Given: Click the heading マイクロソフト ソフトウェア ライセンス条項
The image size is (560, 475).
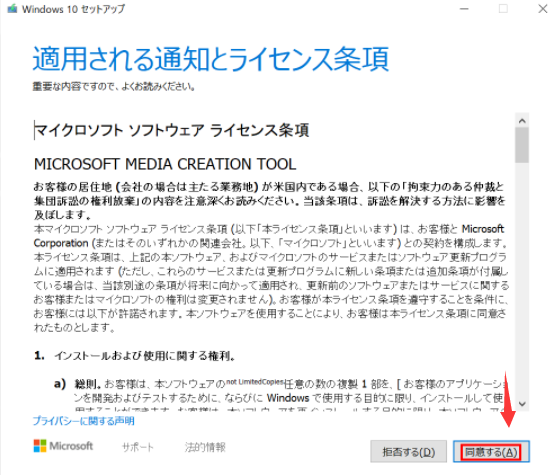Looking at the screenshot, I should click(x=172, y=130).
